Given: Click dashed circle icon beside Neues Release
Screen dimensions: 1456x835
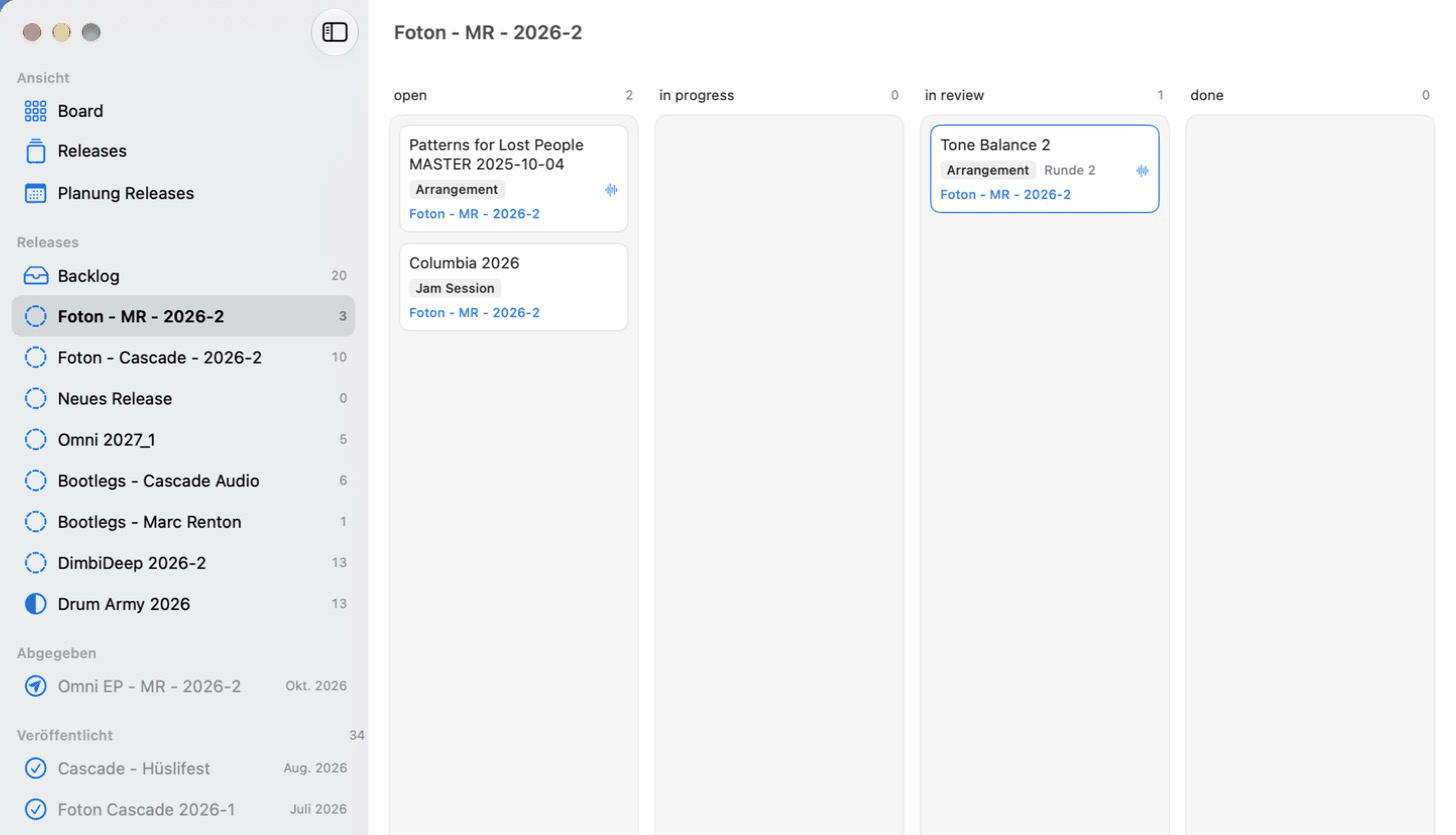Looking at the screenshot, I should pyautogui.click(x=35, y=398).
